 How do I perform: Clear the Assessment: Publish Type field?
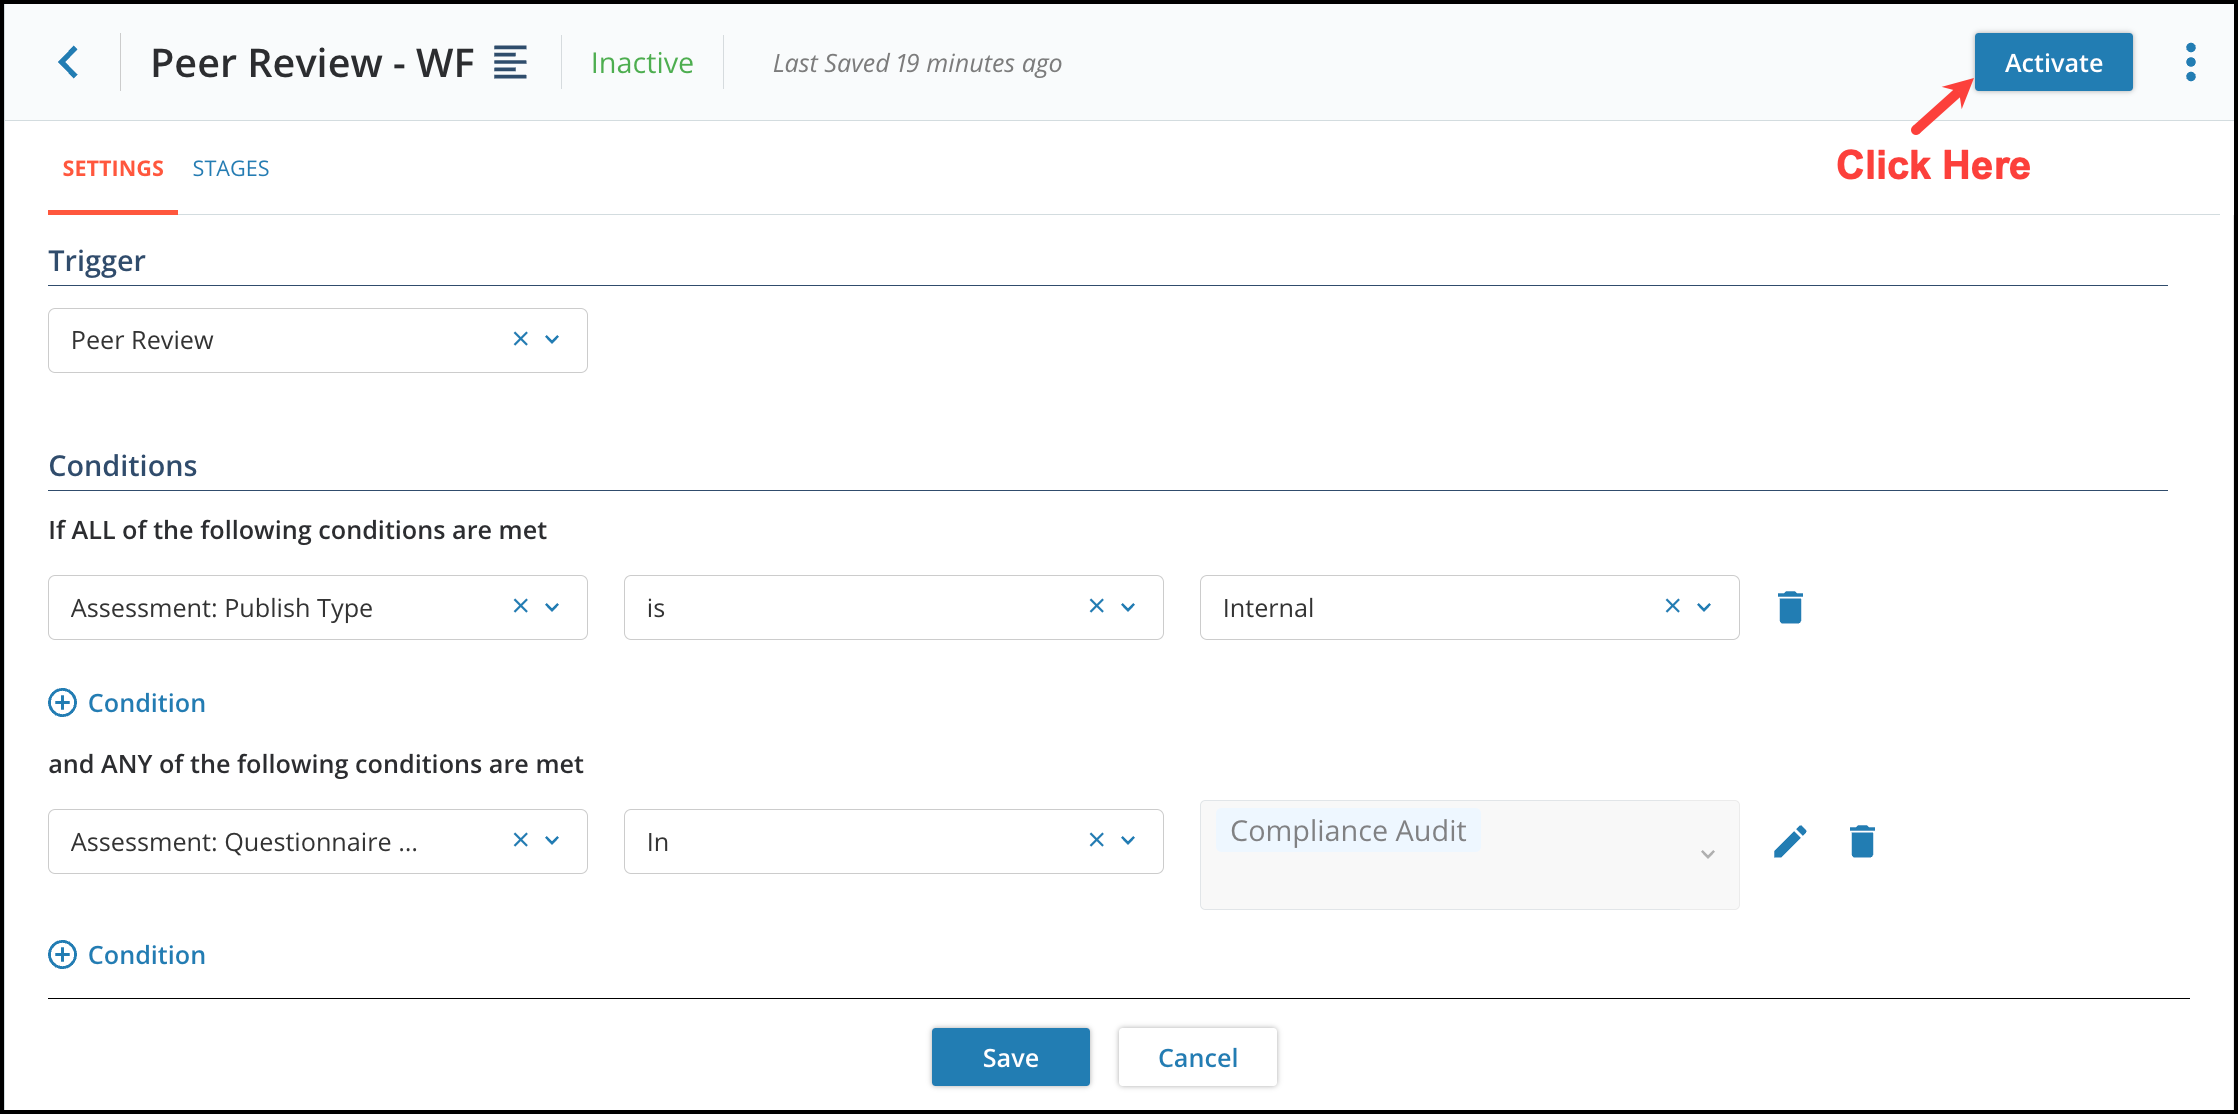point(520,606)
